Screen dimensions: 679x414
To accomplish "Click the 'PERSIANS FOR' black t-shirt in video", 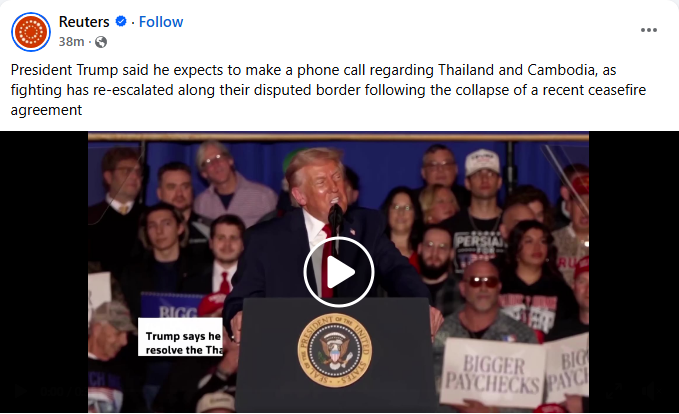I will [479, 248].
